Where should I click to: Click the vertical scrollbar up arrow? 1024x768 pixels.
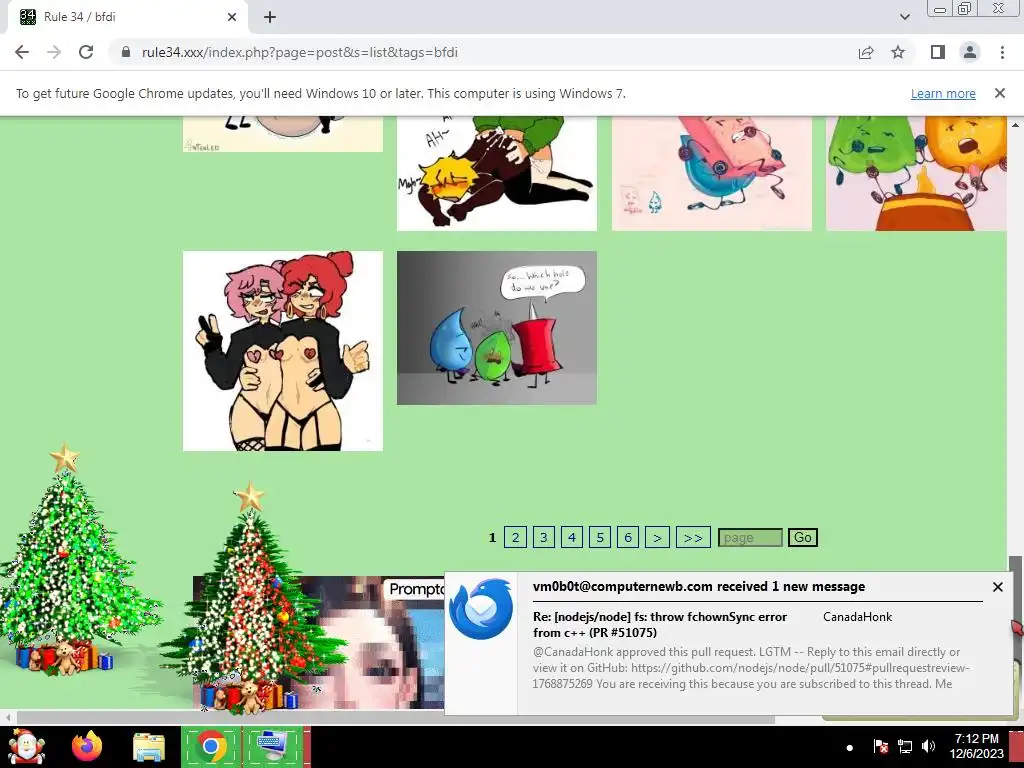click(x=1015, y=124)
